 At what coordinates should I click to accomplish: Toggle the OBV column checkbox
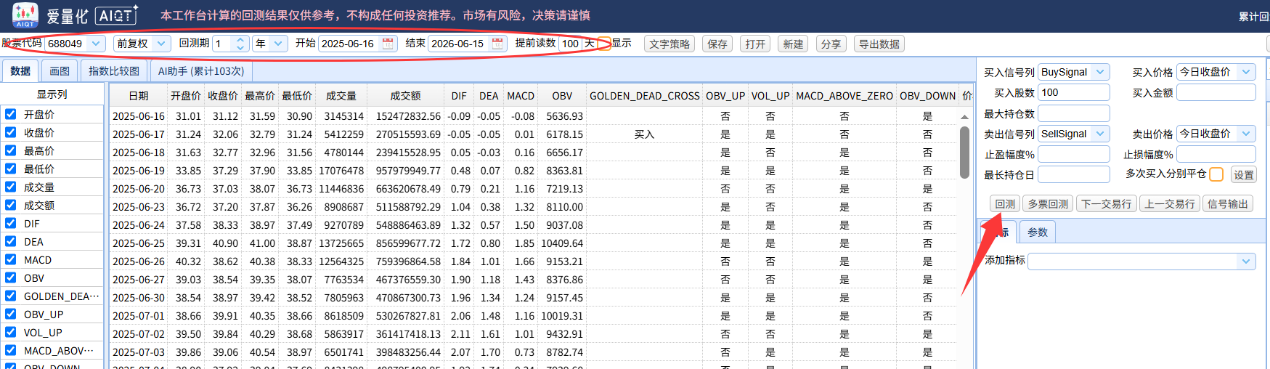pos(11,278)
